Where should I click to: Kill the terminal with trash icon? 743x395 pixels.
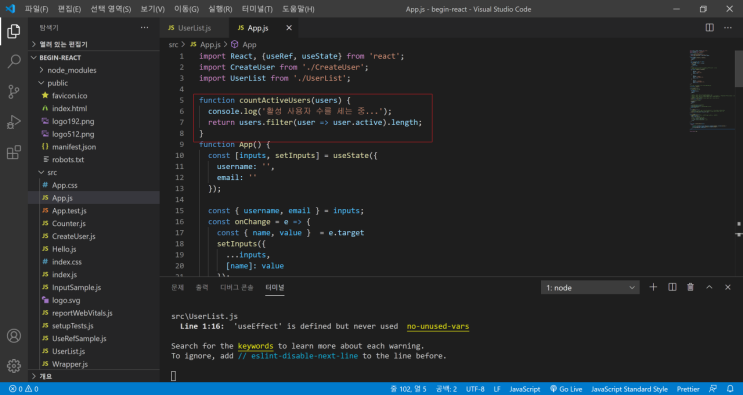pyautogui.click(x=690, y=287)
